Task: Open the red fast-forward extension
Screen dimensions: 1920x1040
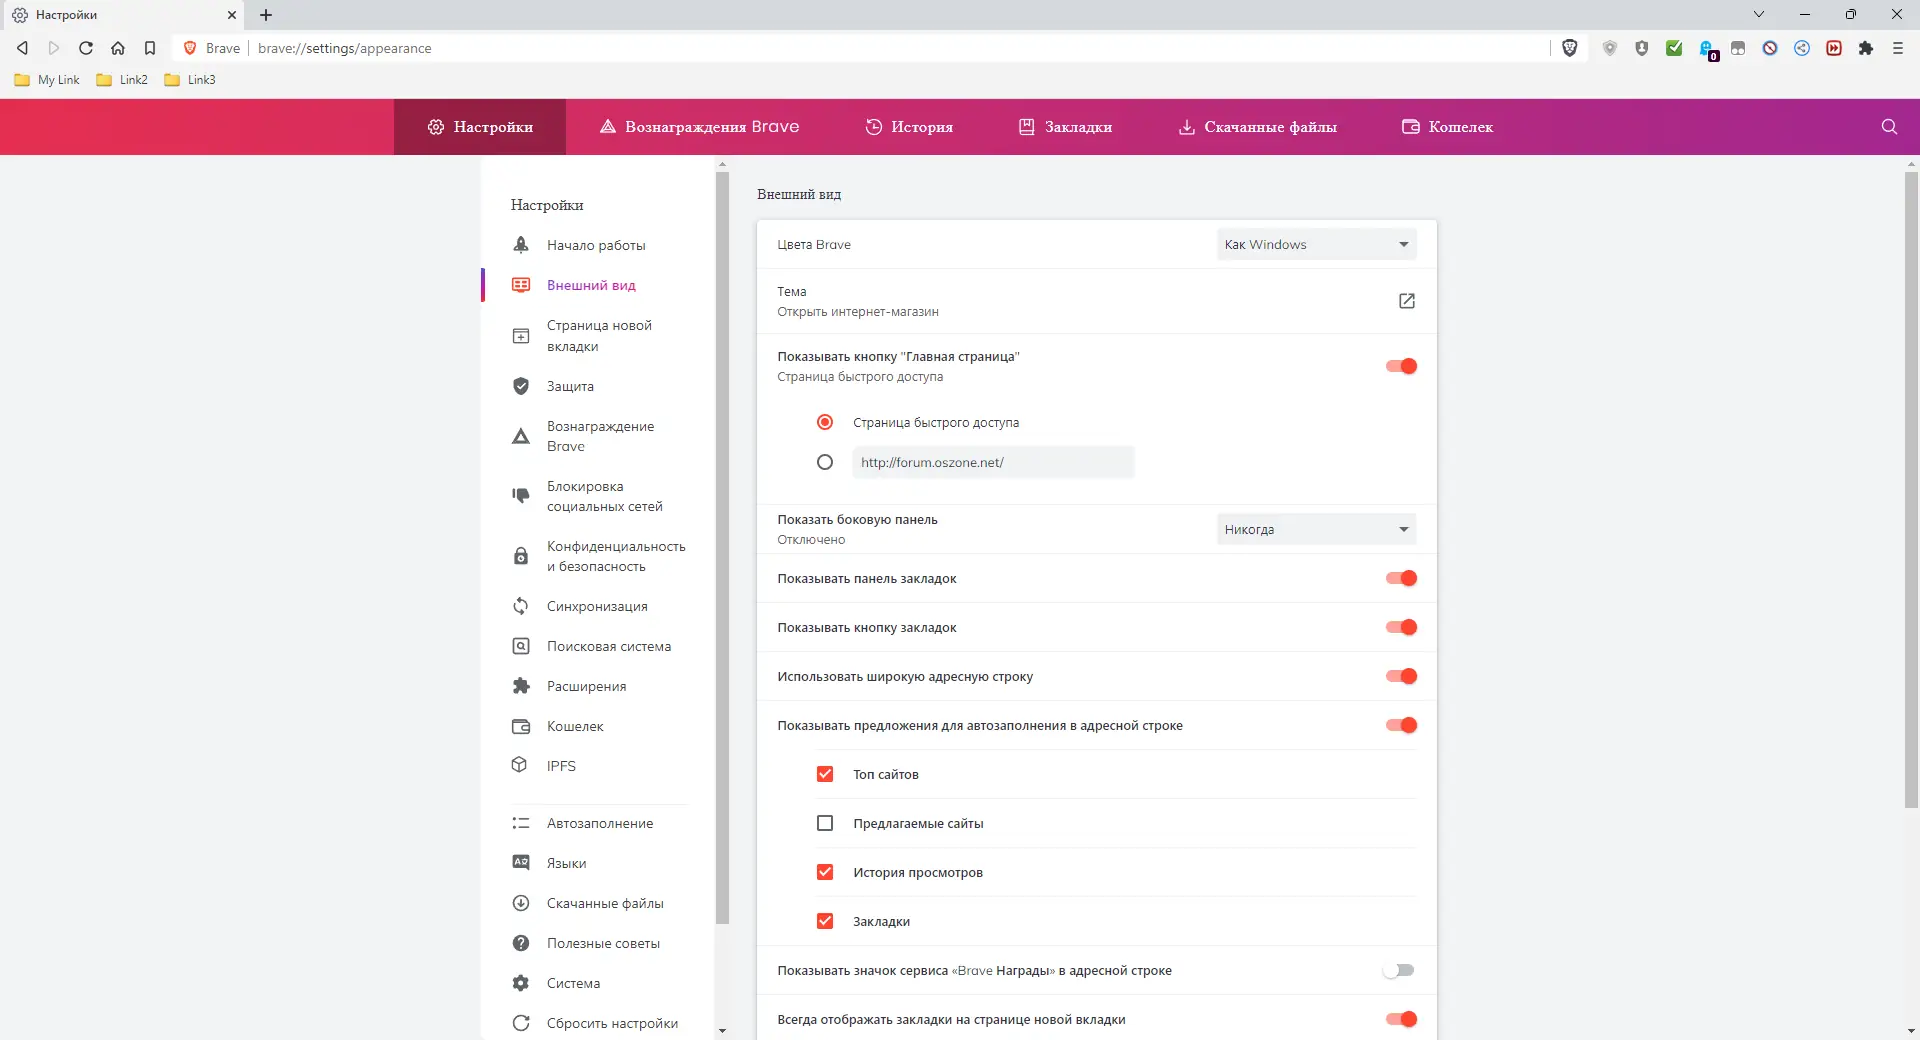Action: [x=1834, y=48]
